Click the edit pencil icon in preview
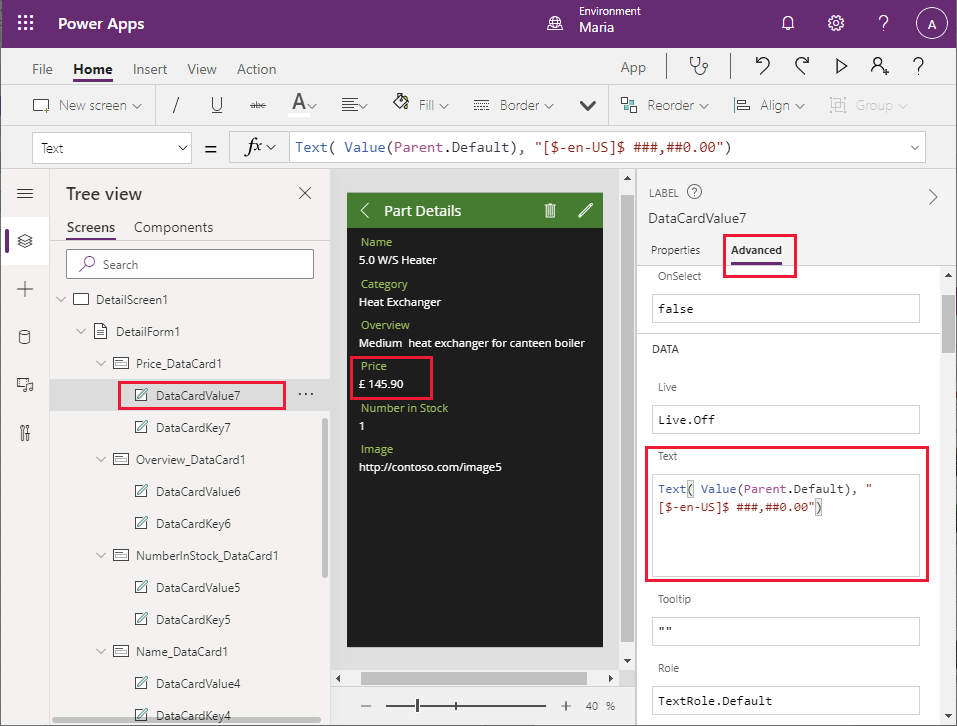This screenshot has width=957, height=726. 585,210
